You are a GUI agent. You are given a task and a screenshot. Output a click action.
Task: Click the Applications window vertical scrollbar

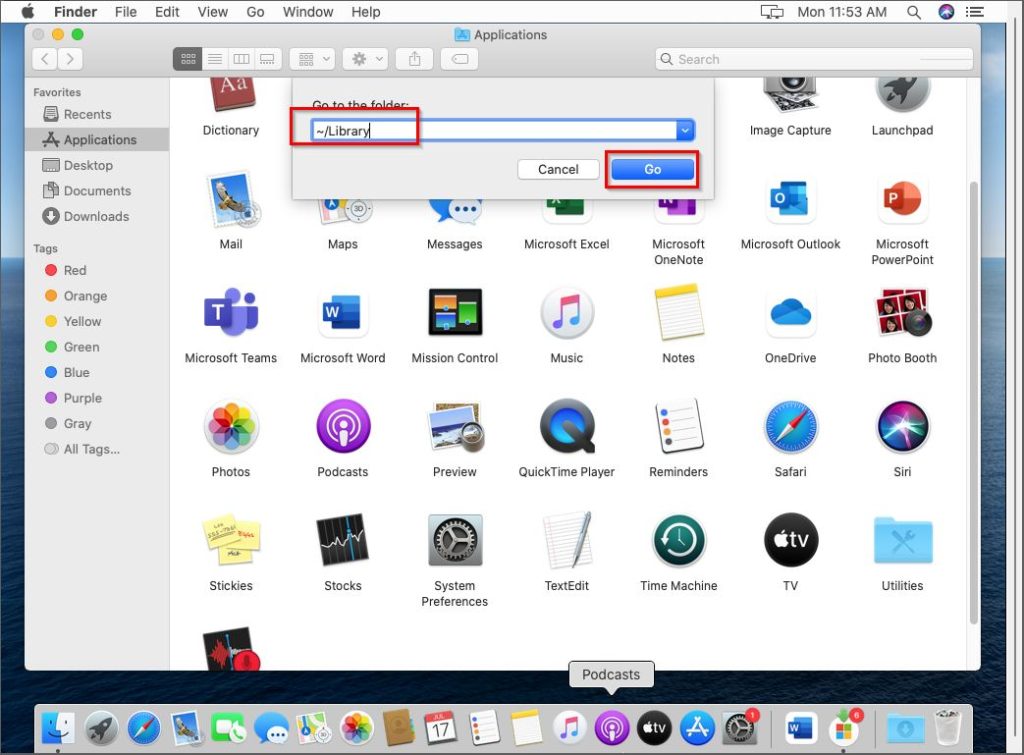click(x=974, y=402)
